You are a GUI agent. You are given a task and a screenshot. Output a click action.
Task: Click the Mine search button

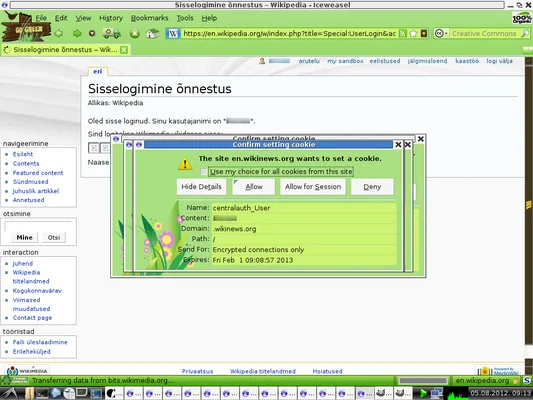click(24, 238)
